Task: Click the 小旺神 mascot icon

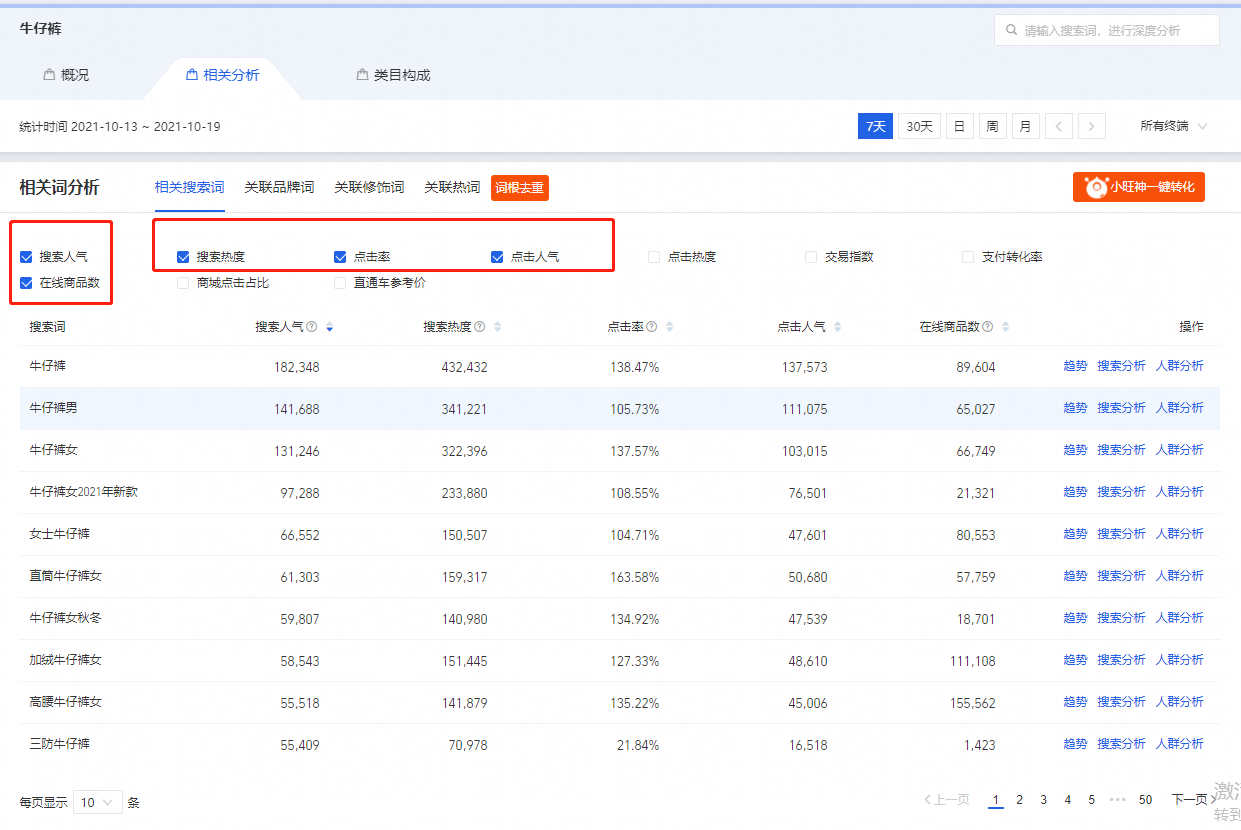Action: coord(1097,187)
